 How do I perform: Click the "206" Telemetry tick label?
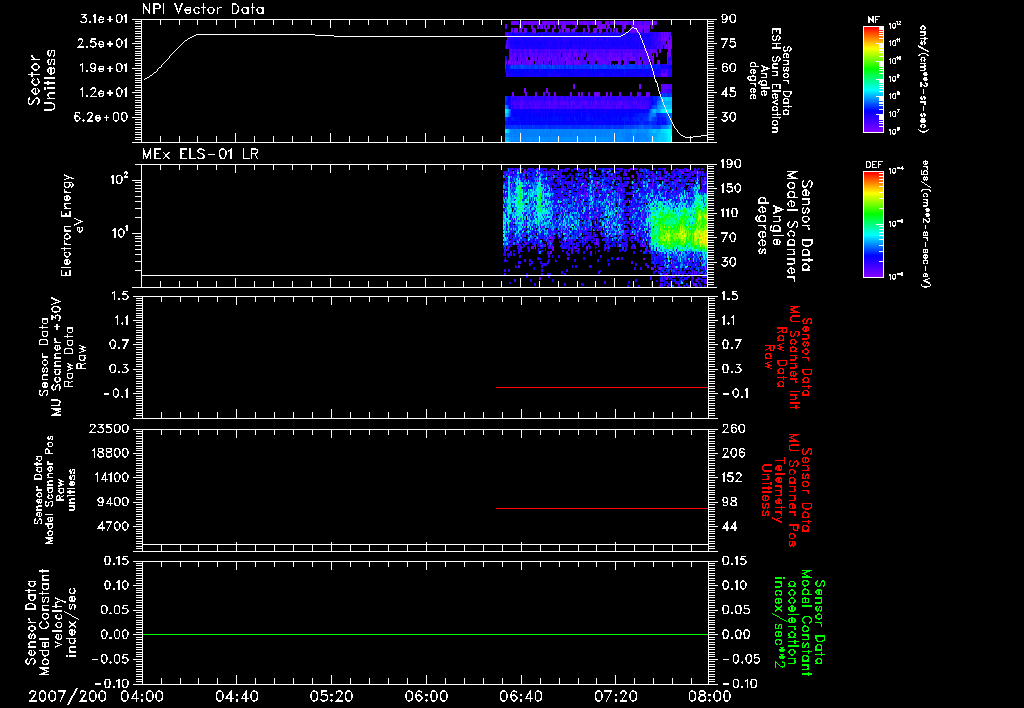(x=731, y=453)
